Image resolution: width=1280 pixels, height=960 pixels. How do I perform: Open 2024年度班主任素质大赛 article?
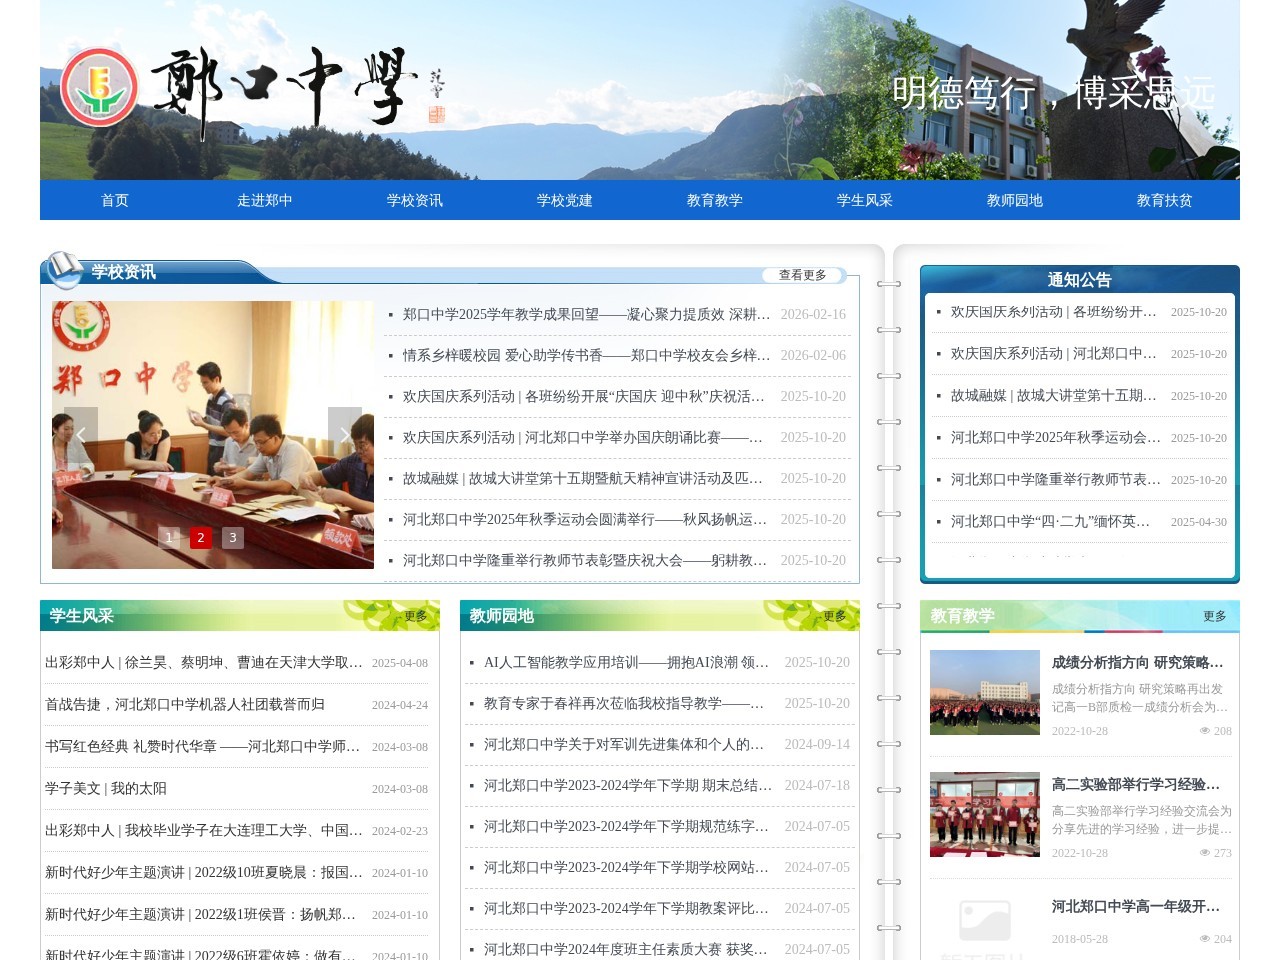[x=627, y=949]
